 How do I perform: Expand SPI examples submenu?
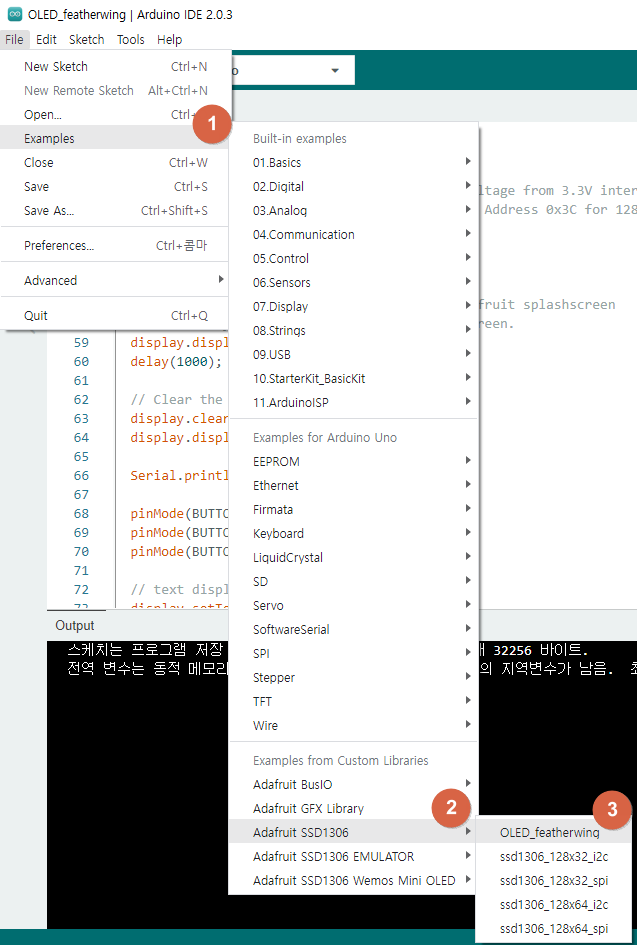354,654
